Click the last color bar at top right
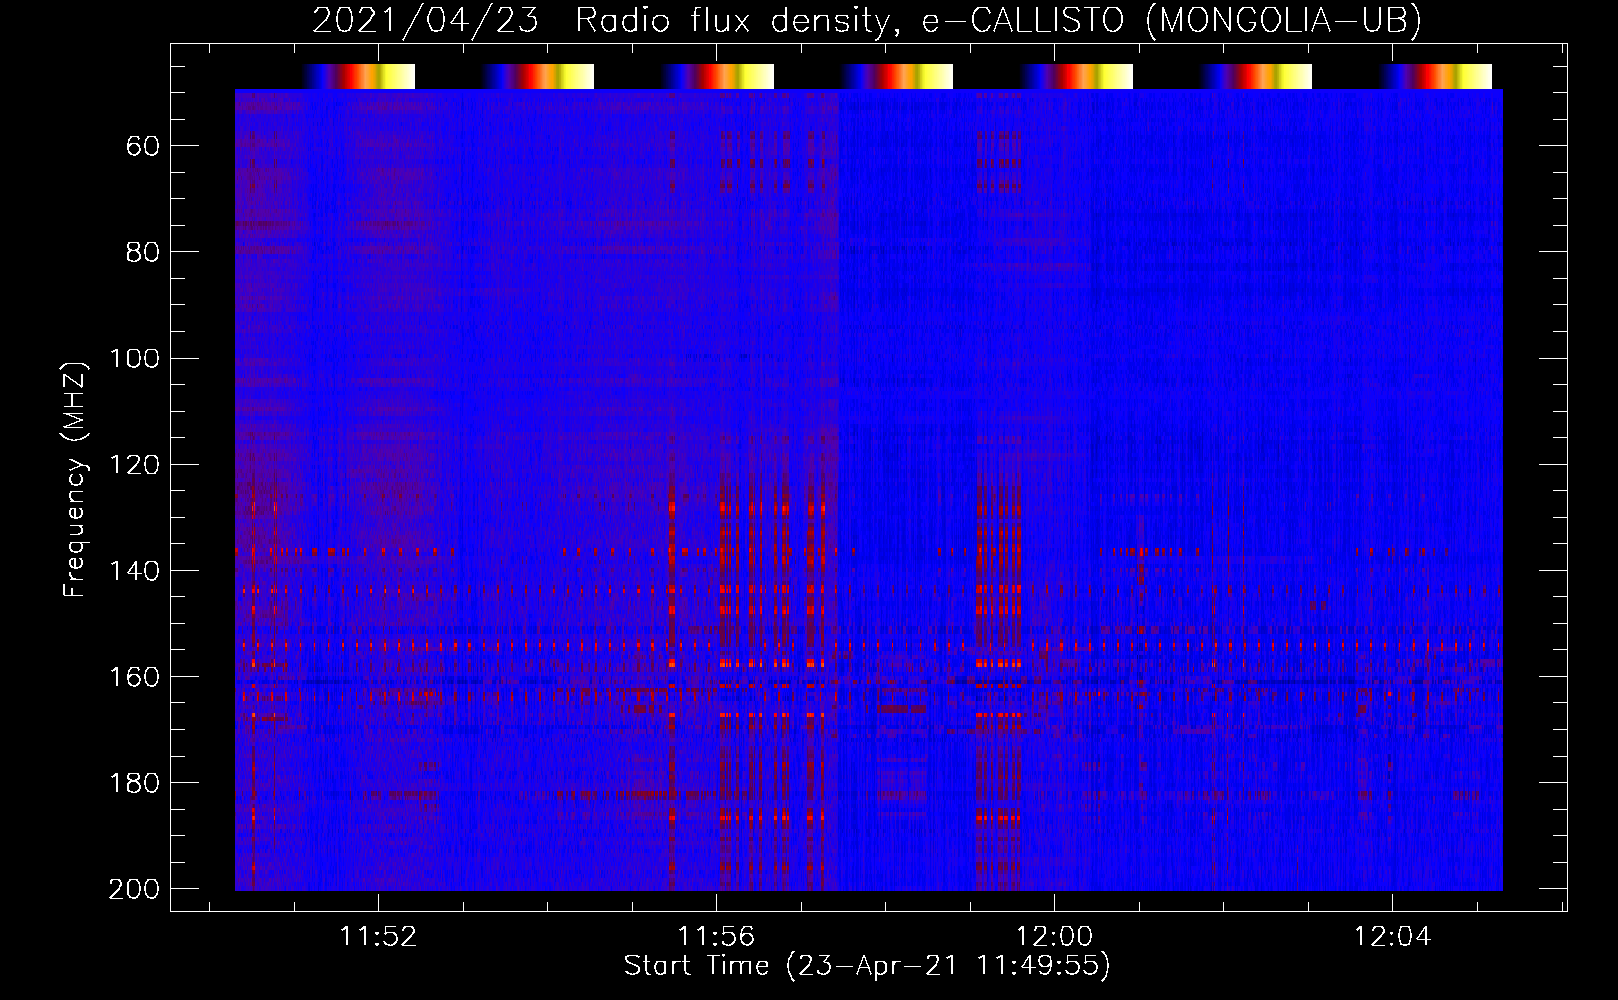The height and width of the screenshot is (1000, 1618). pos(1437,76)
